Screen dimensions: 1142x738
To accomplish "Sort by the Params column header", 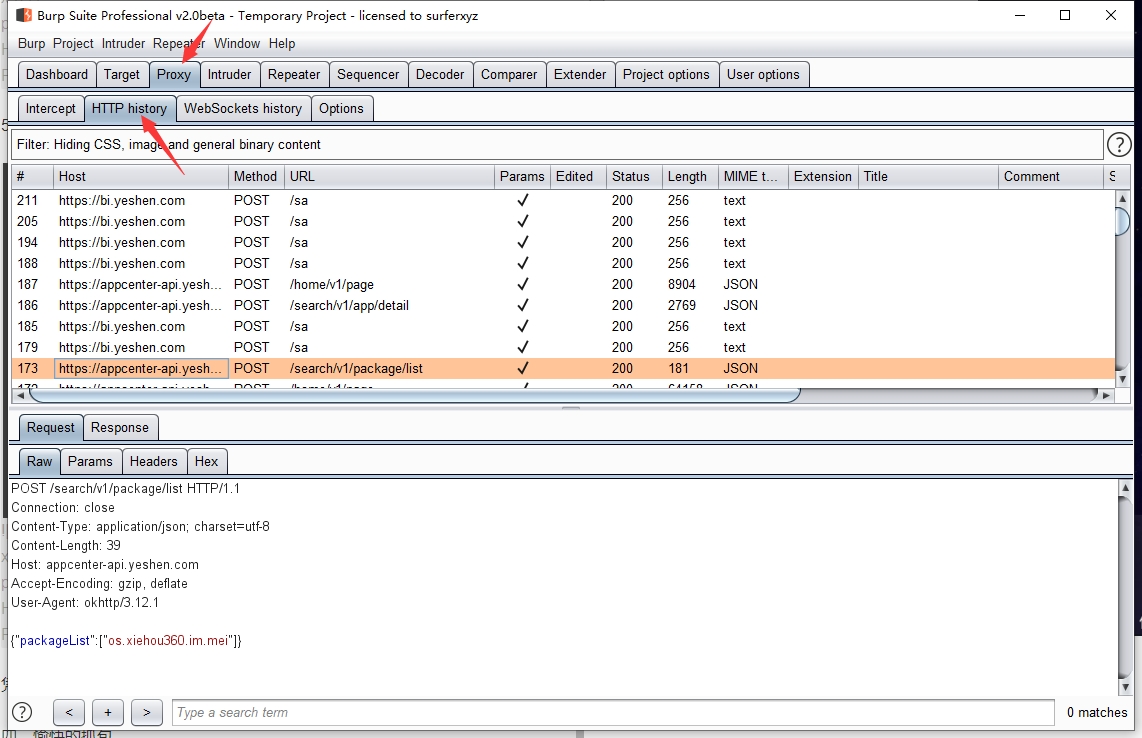I will pyautogui.click(x=522, y=176).
